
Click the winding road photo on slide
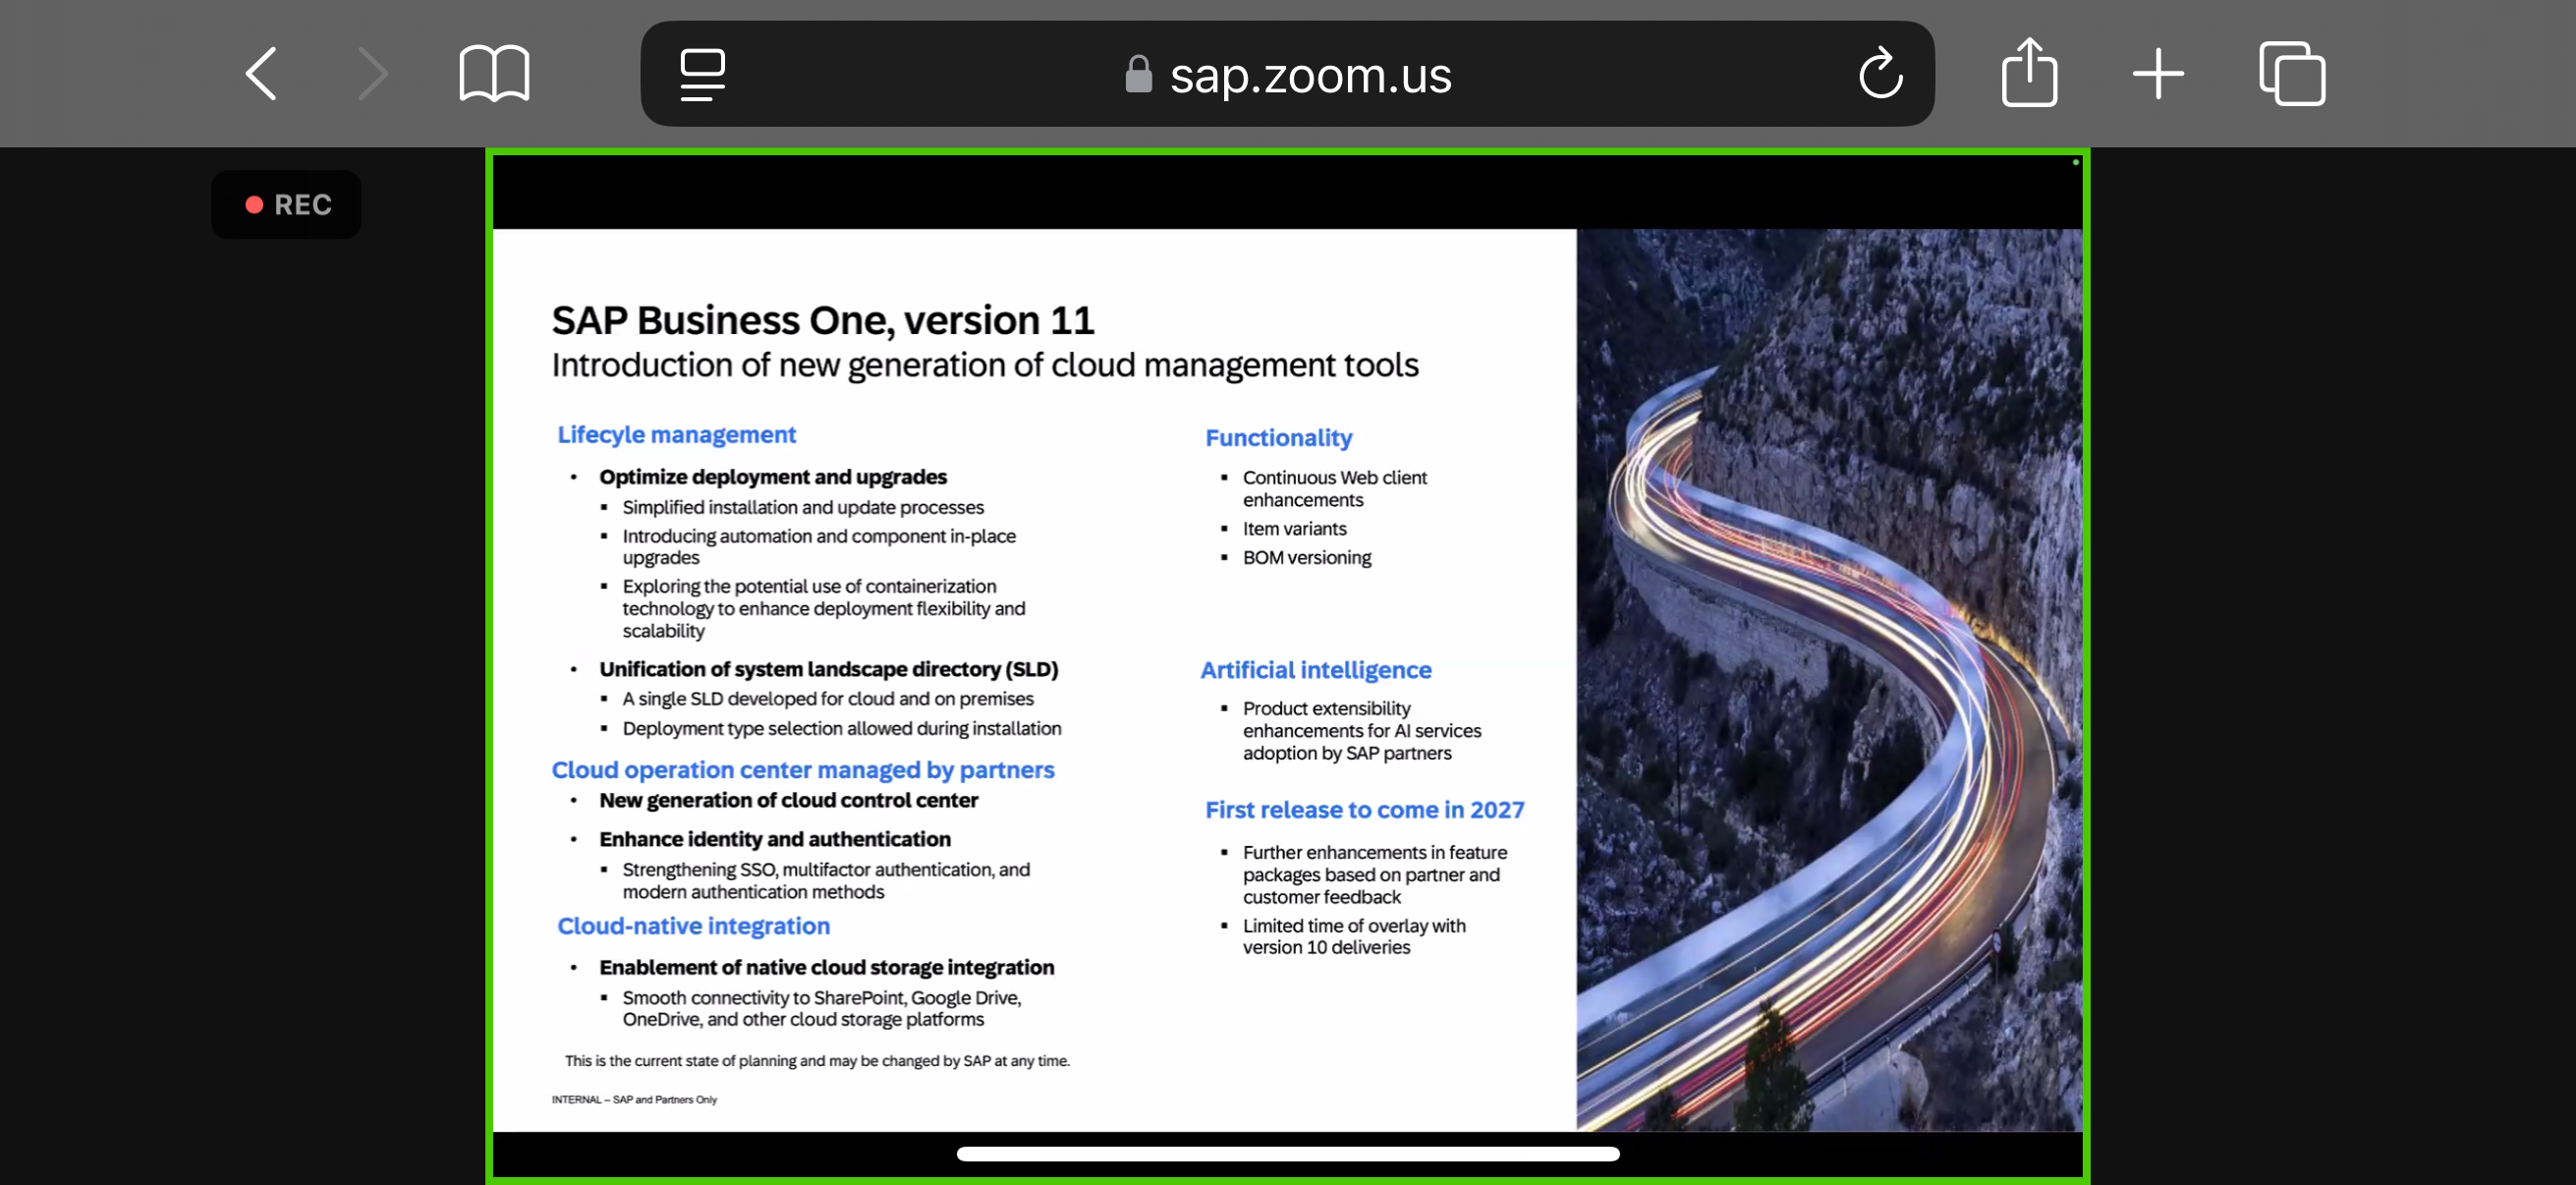(1829, 680)
